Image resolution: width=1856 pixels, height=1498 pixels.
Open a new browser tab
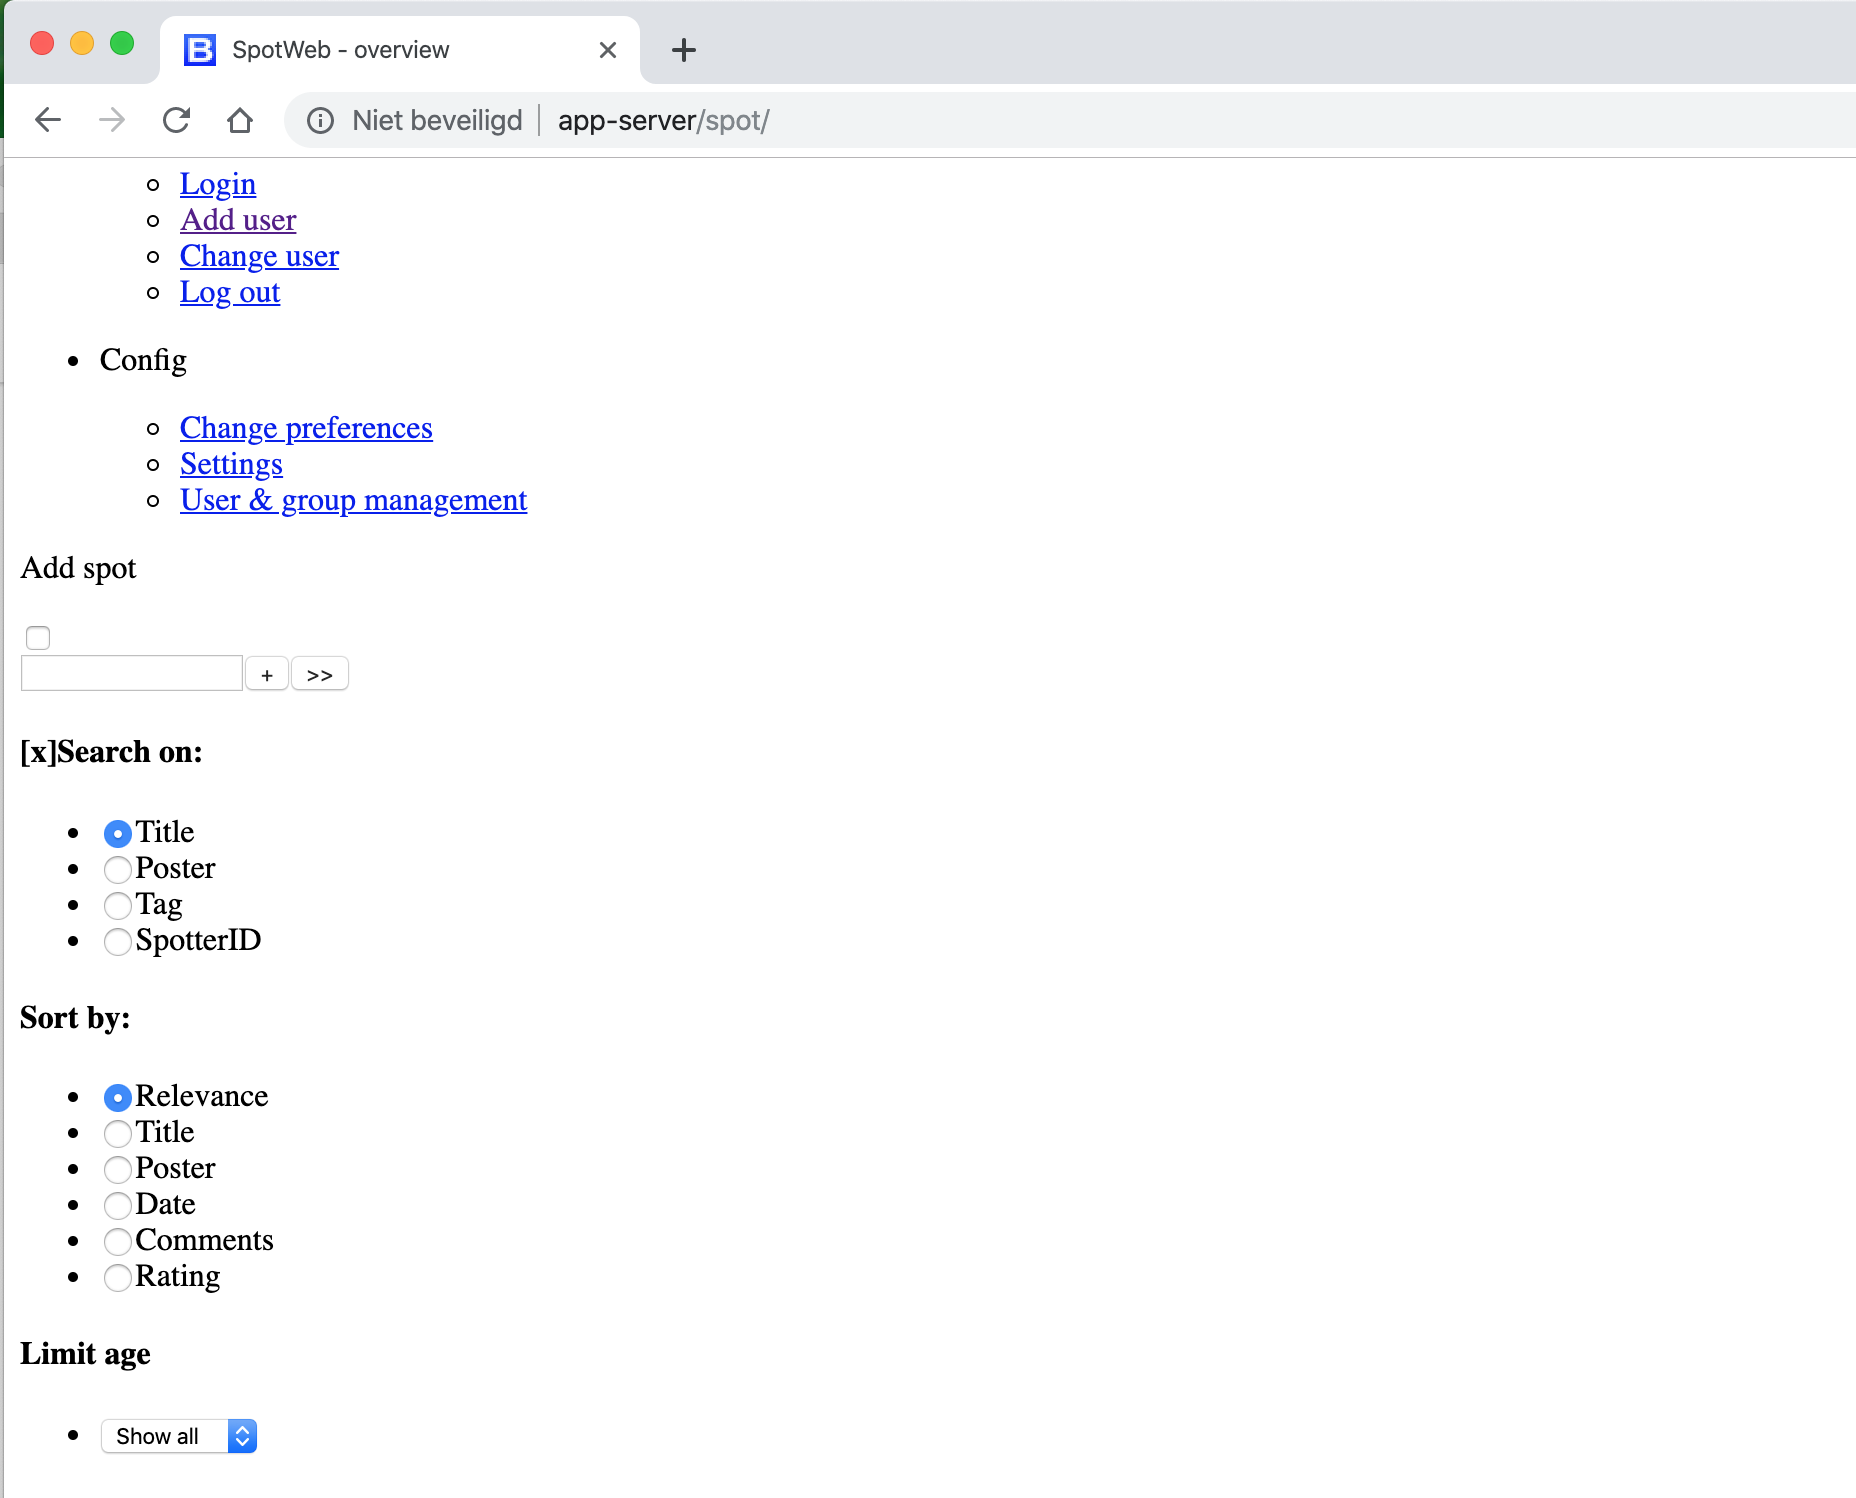683,49
